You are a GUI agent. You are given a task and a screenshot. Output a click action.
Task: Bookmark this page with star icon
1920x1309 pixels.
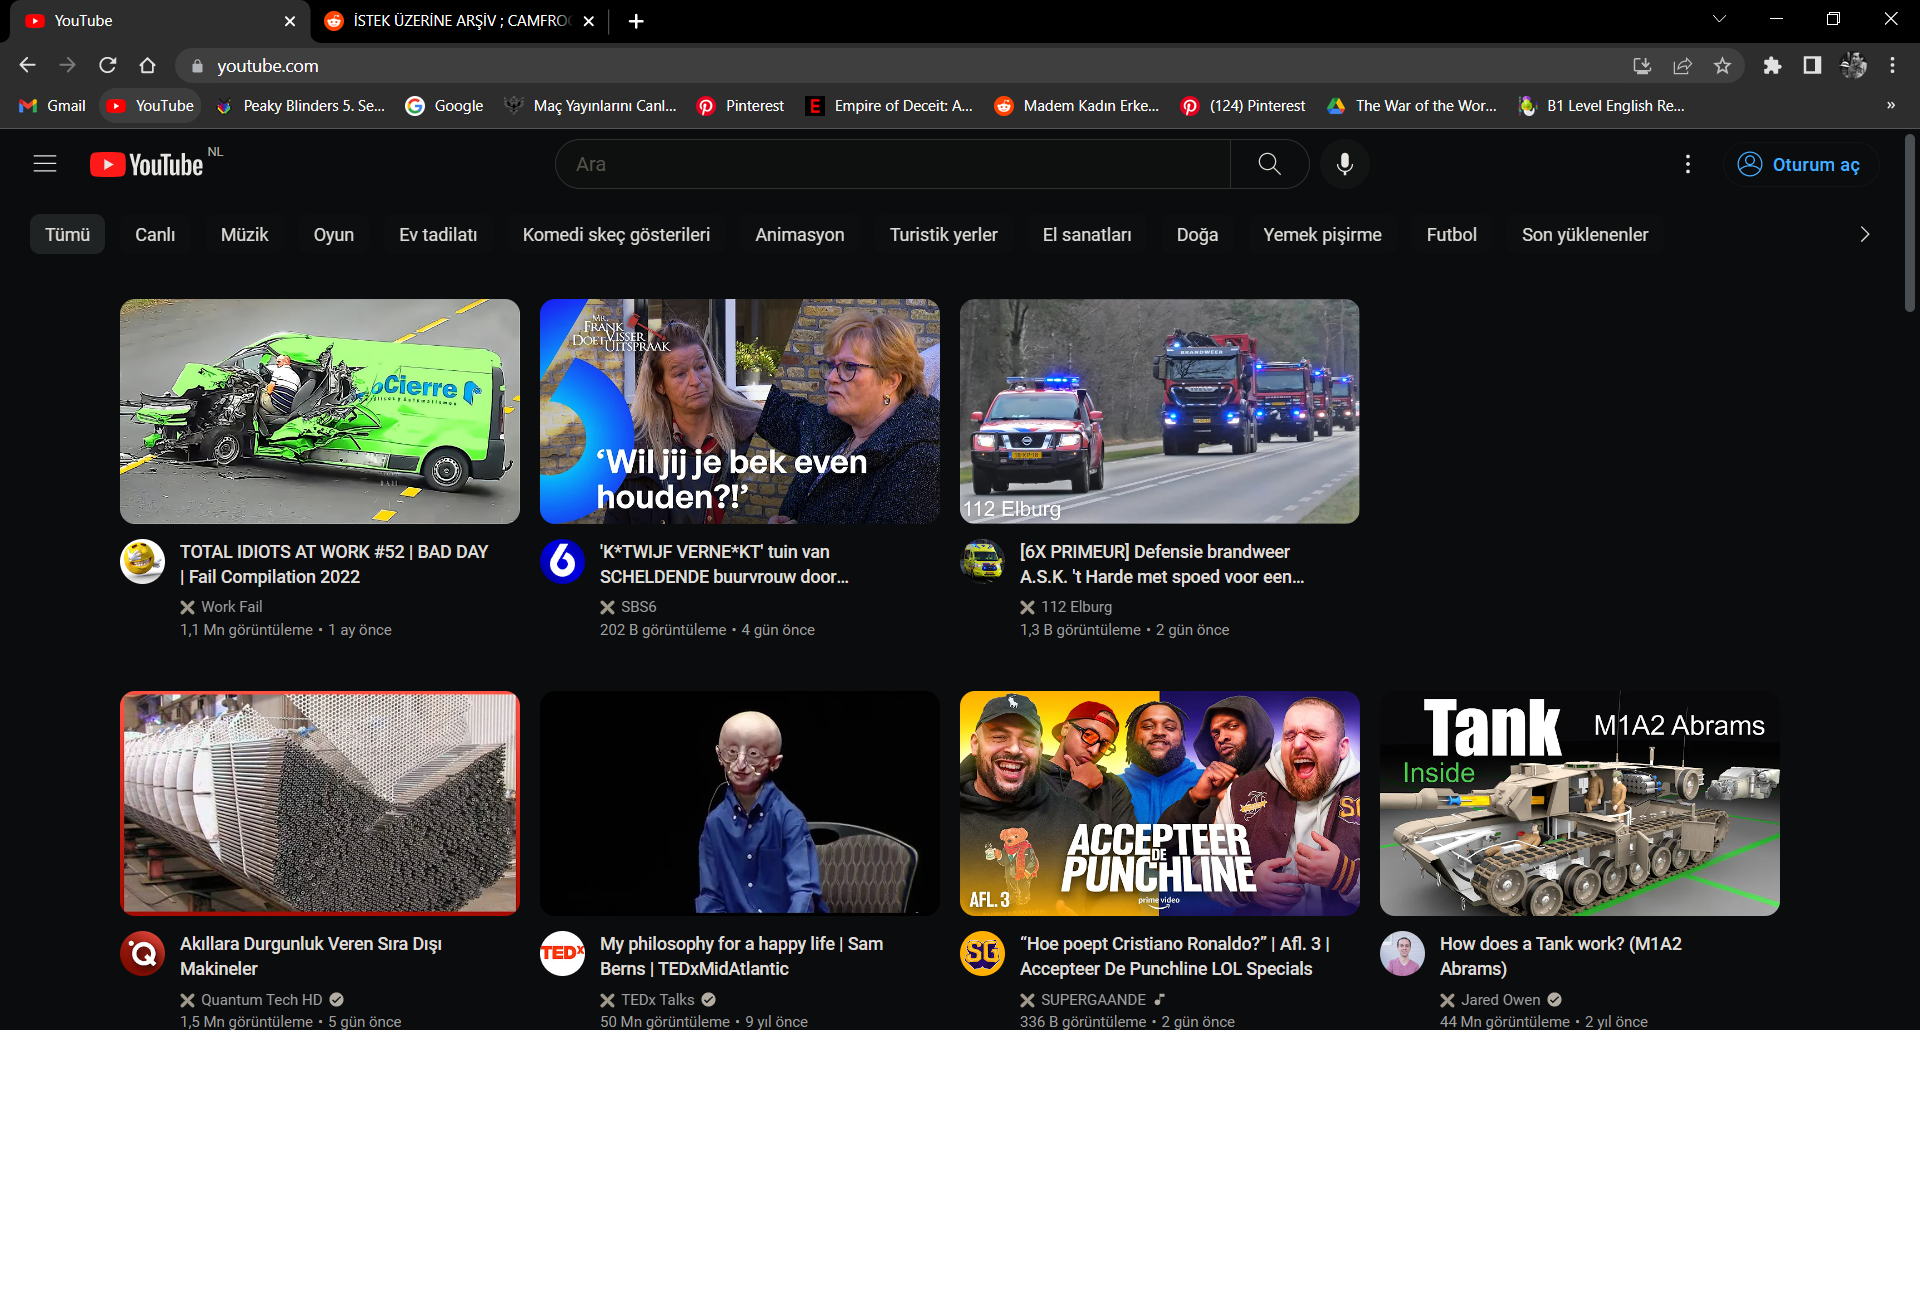[x=1722, y=66]
